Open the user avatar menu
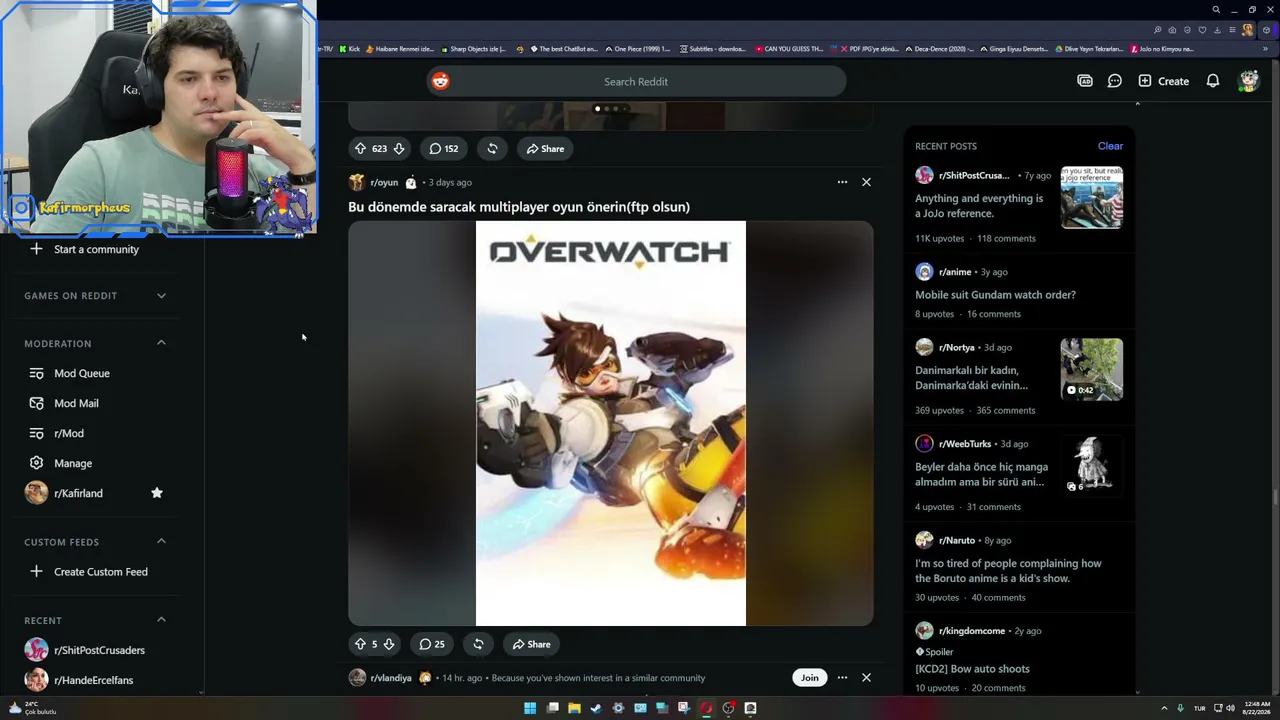This screenshot has height=720, width=1280. click(x=1249, y=81)
